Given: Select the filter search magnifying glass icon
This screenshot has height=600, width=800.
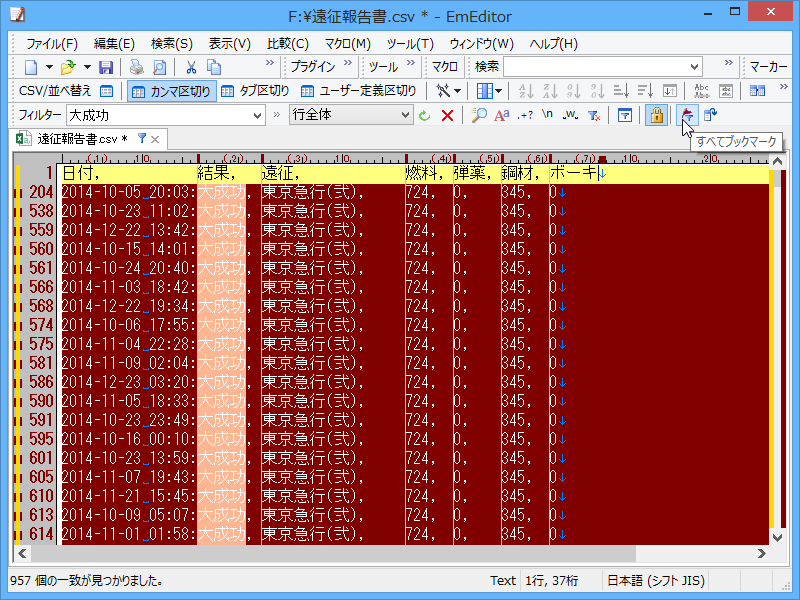Looking at the screenshot, I should (x=478, y=115).
